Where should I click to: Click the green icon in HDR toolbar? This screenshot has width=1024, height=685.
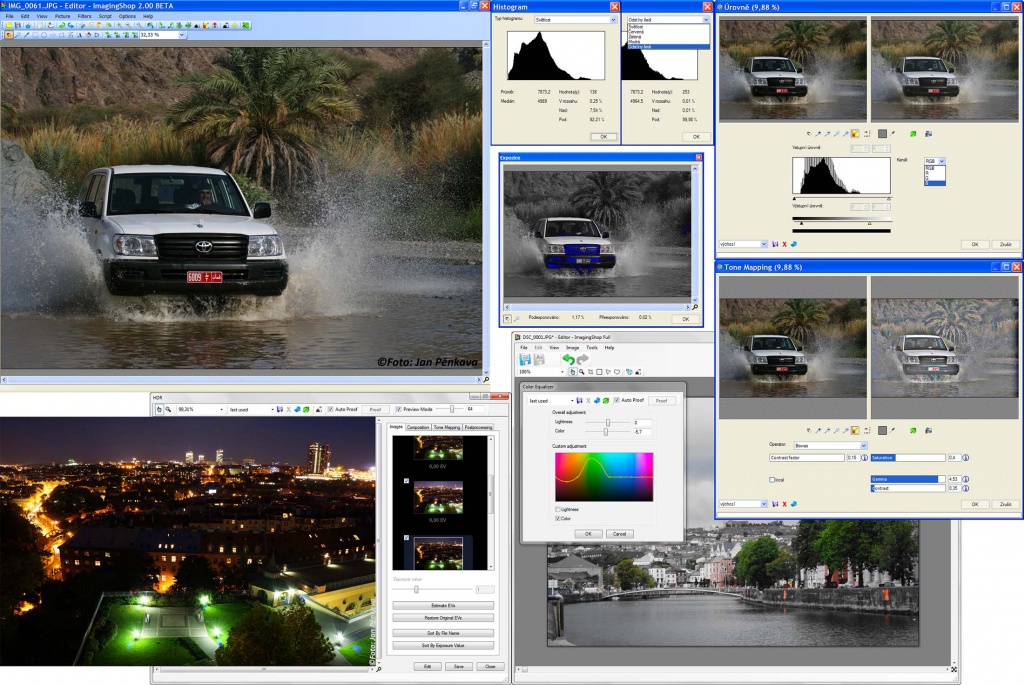pos(306,409)
